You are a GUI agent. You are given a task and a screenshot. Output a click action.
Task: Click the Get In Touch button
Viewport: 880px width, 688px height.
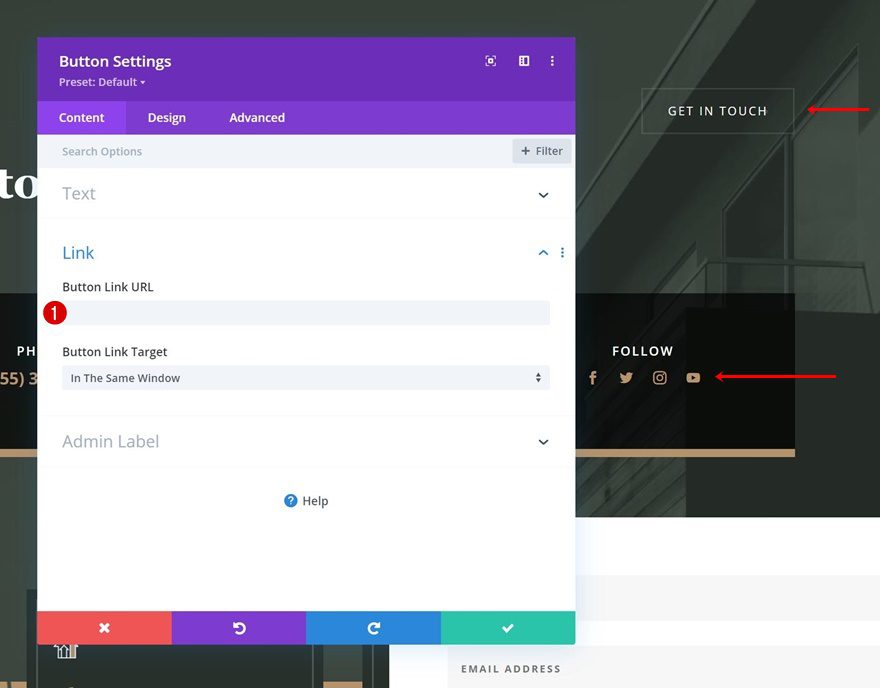(x=717, y=111)
